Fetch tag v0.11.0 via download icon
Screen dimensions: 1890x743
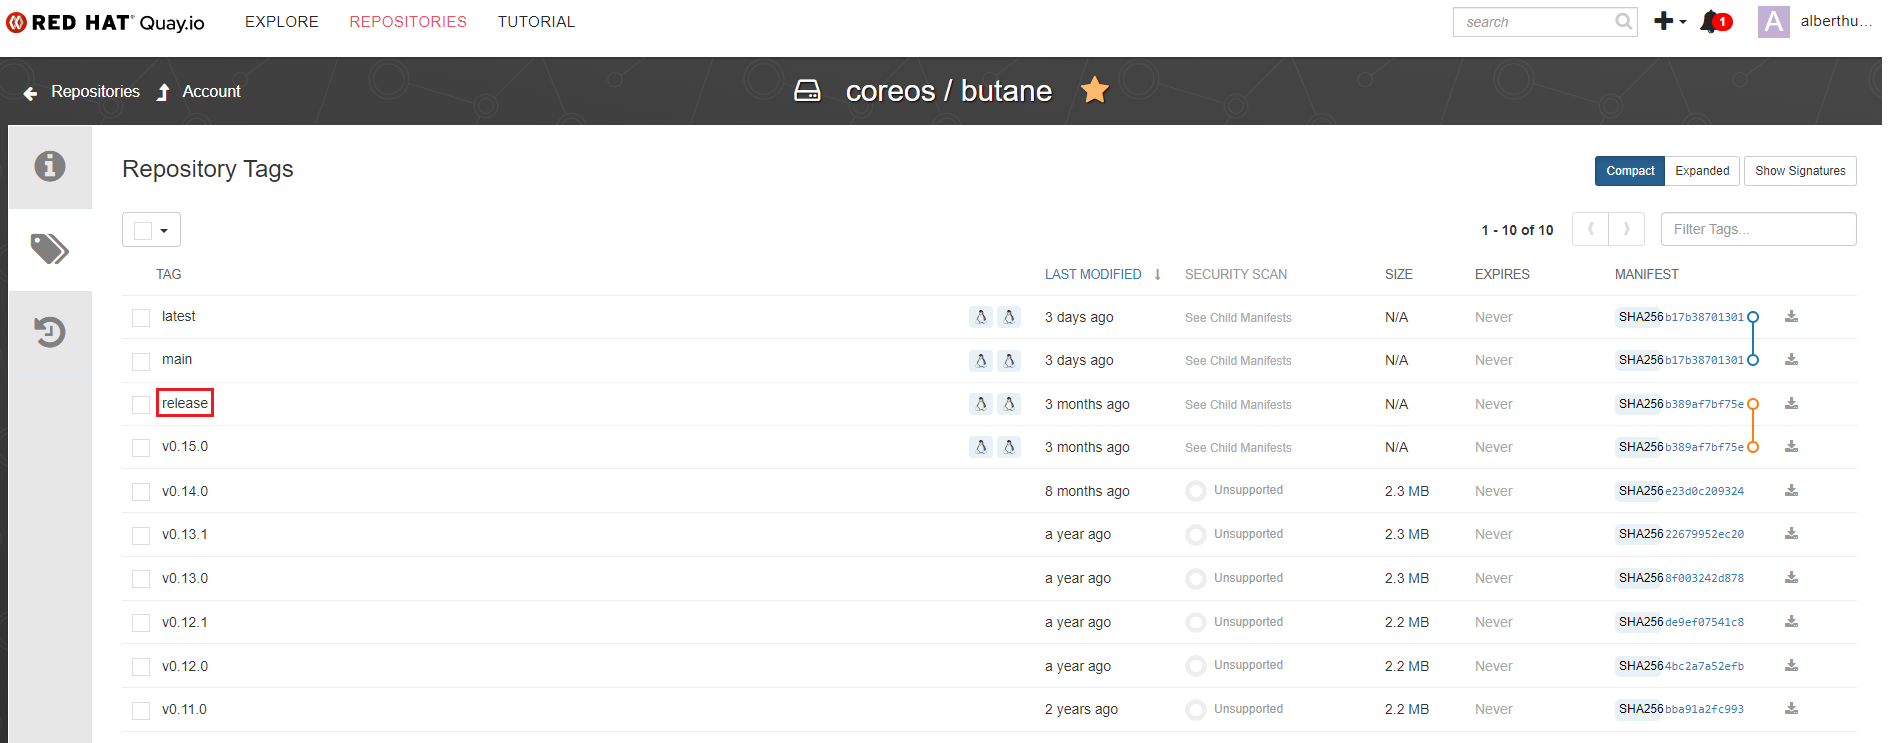pos(1791,708)
